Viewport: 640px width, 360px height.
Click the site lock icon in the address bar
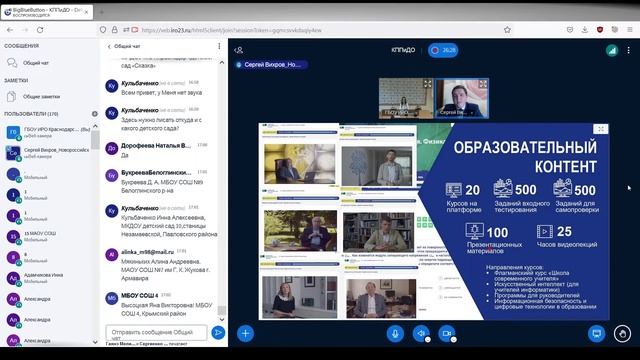[115, 30]
